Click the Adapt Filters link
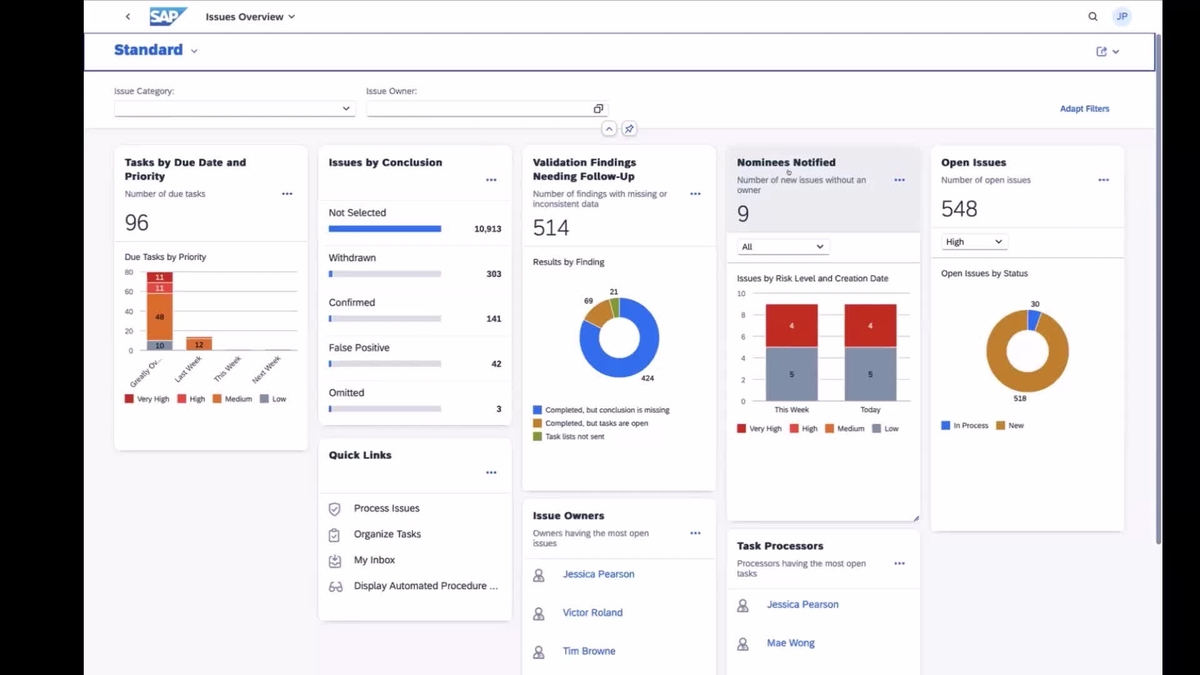Viewport: 1200px width, 675px height. pos(1084,109)
